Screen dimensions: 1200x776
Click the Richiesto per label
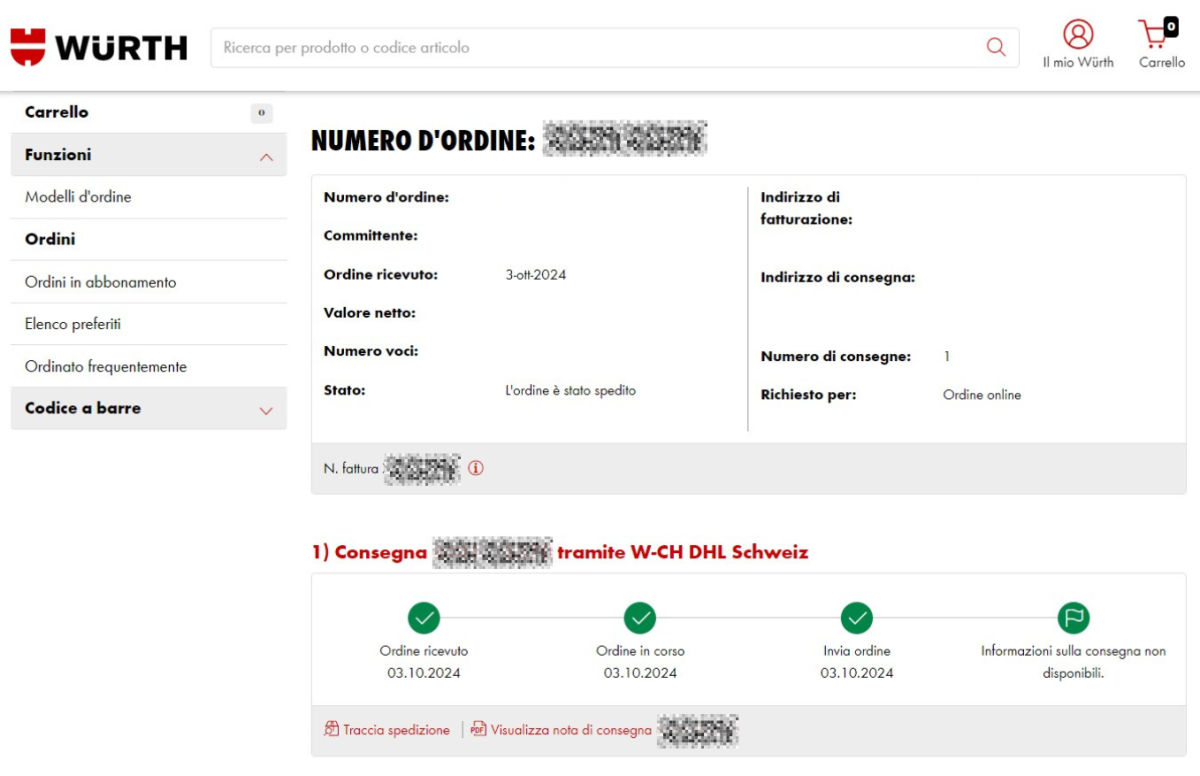(809, 394)
